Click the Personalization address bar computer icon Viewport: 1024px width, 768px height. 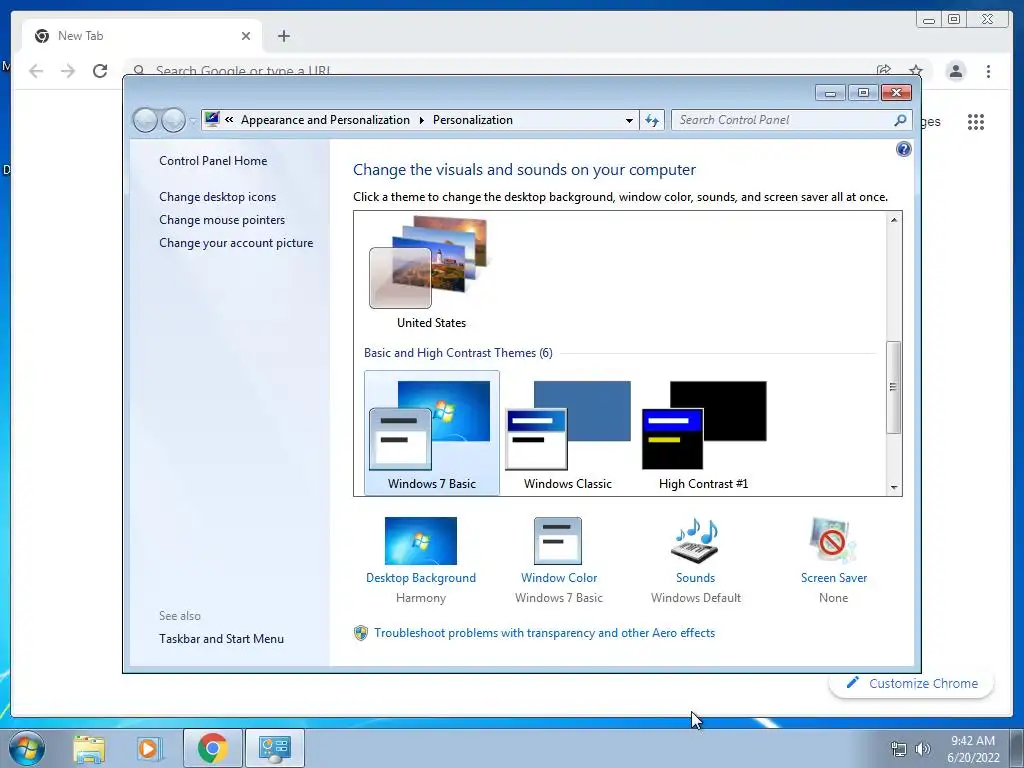click(x=212, y=119)
